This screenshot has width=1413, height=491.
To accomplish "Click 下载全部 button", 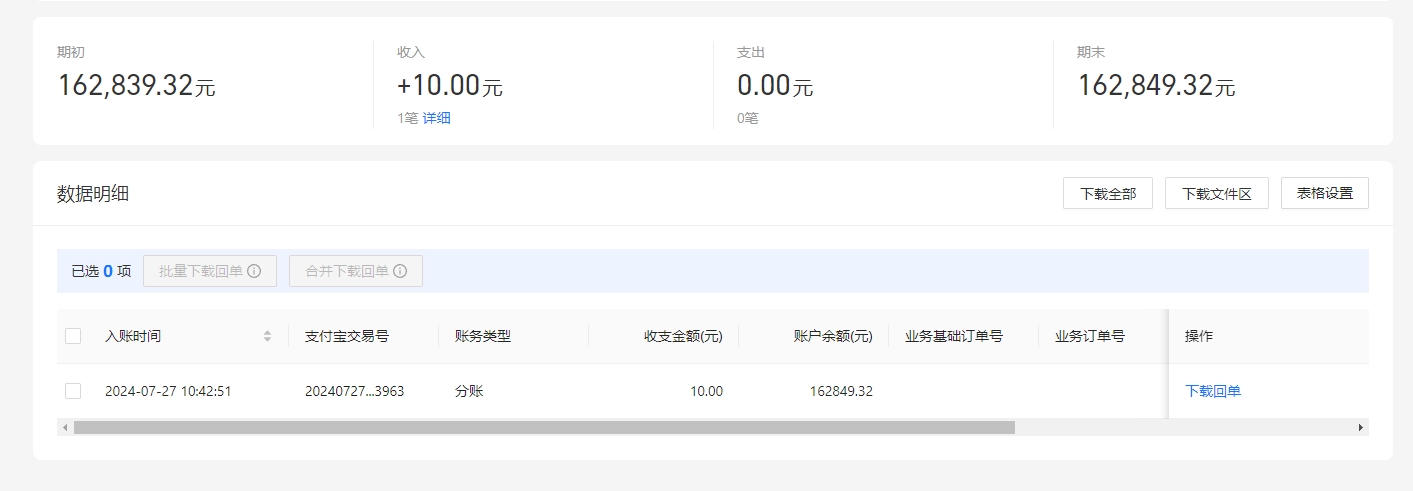I will click(1108, 193).
